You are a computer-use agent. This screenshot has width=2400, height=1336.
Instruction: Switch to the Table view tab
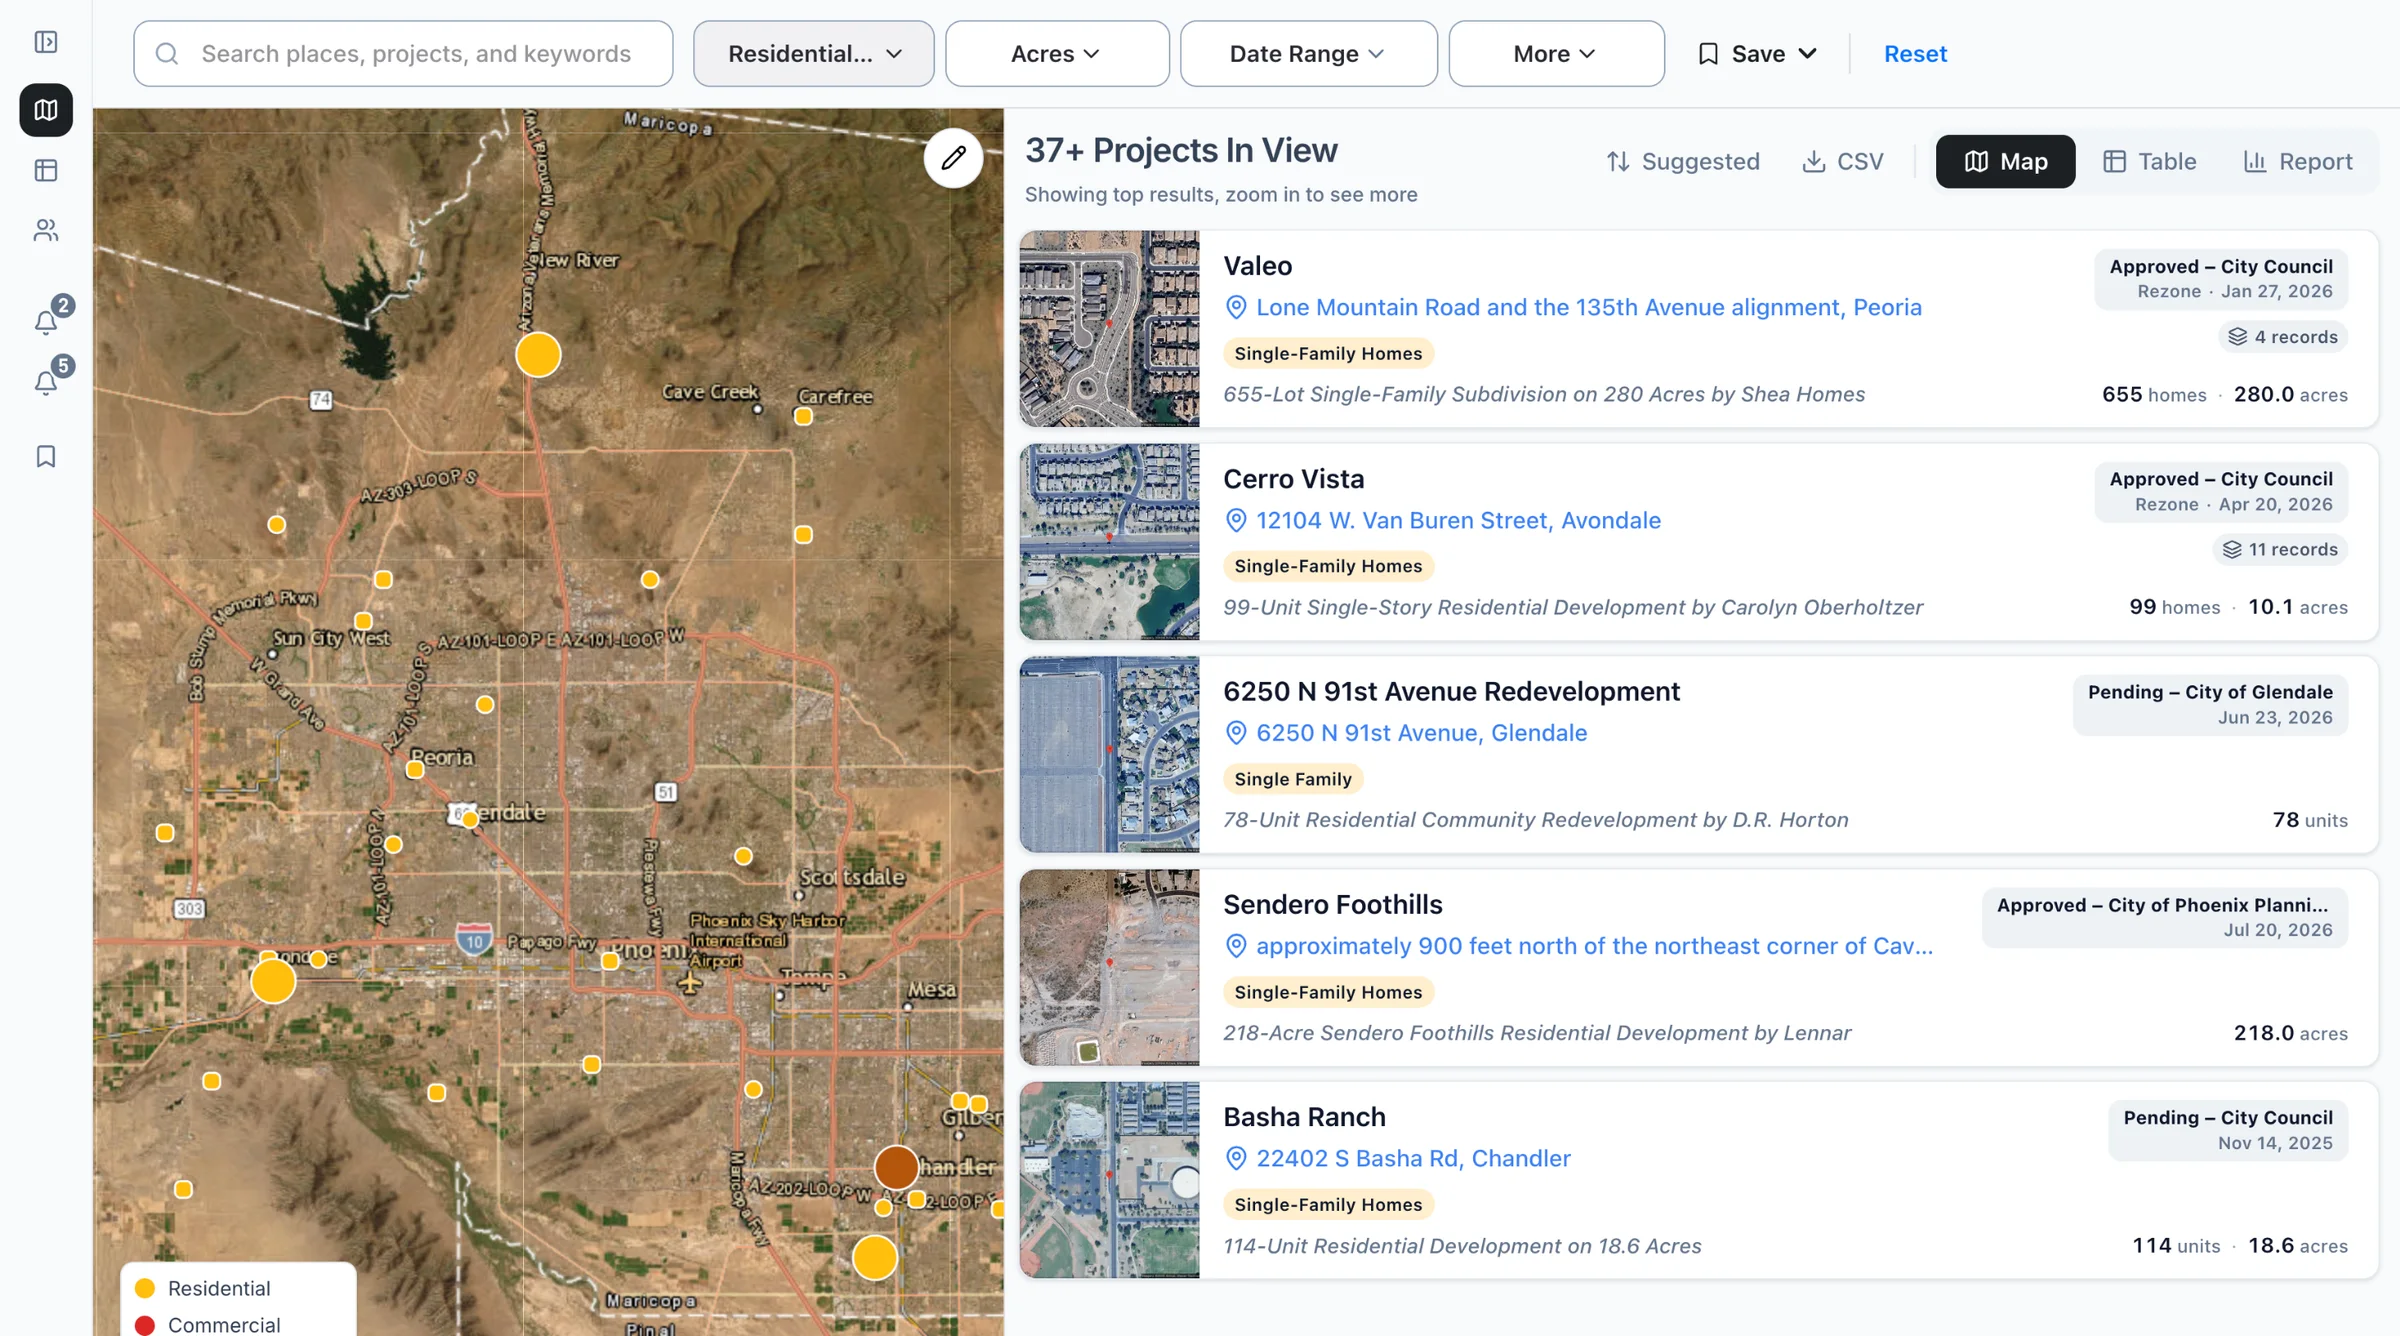tap(2150, 161)
